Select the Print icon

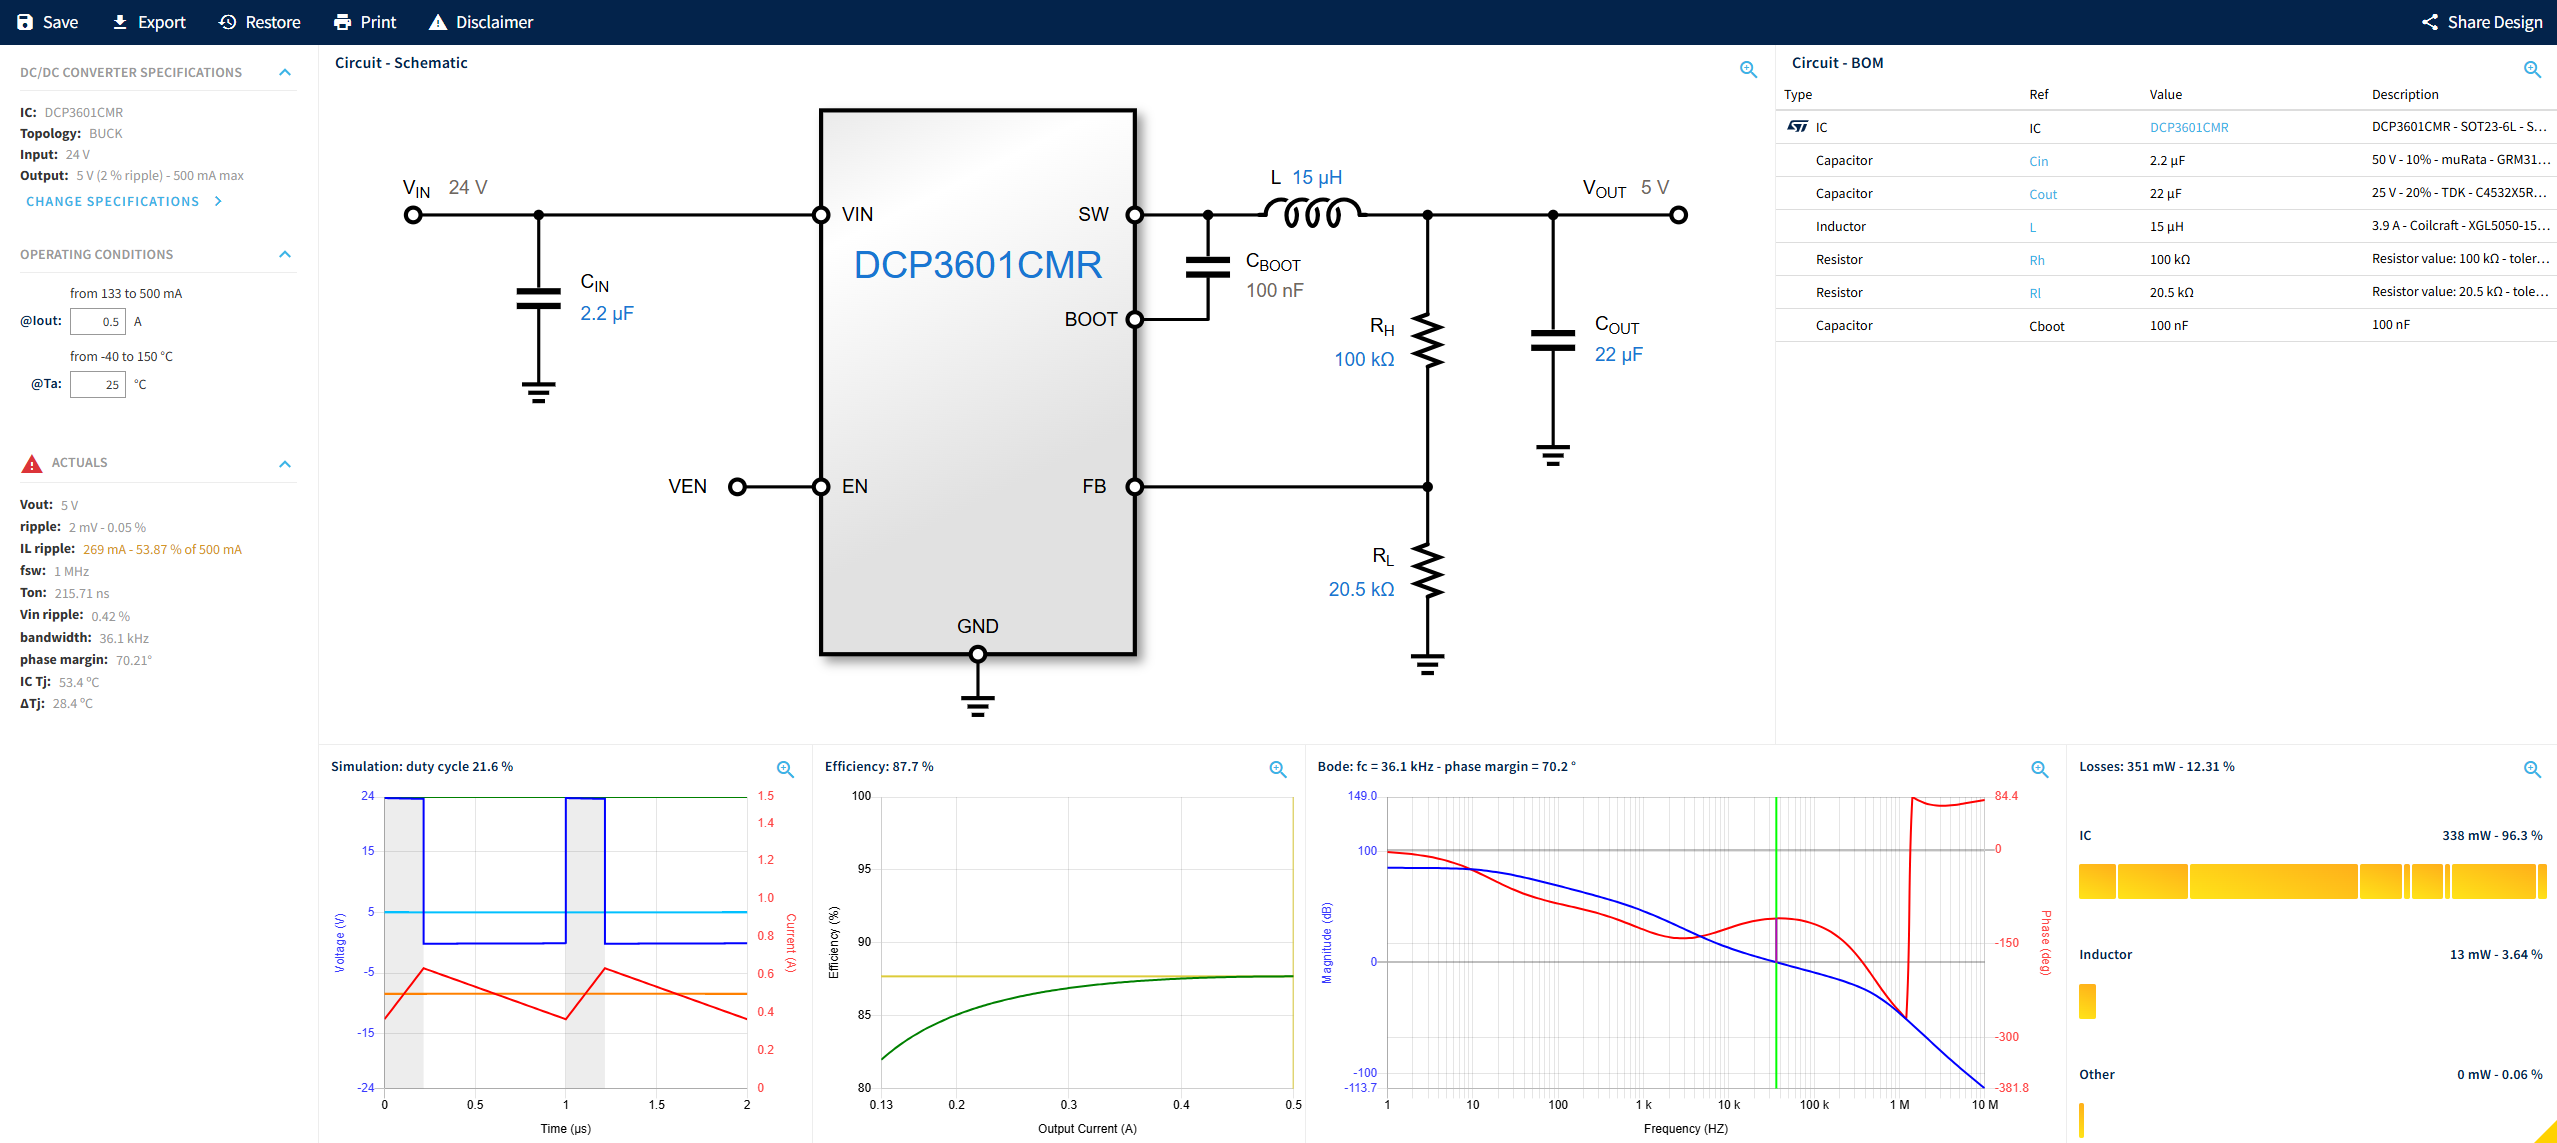340,21
